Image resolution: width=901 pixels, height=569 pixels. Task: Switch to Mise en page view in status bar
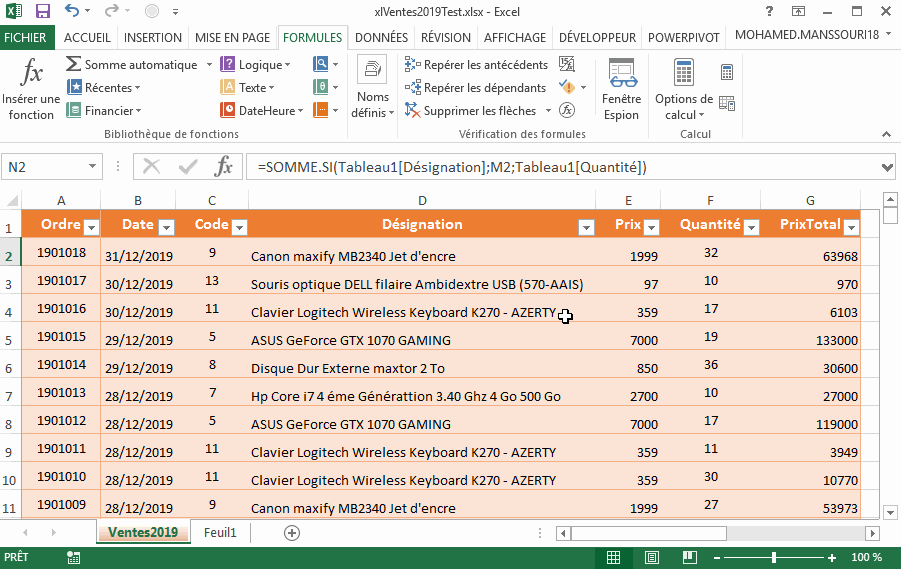point(652,557)
